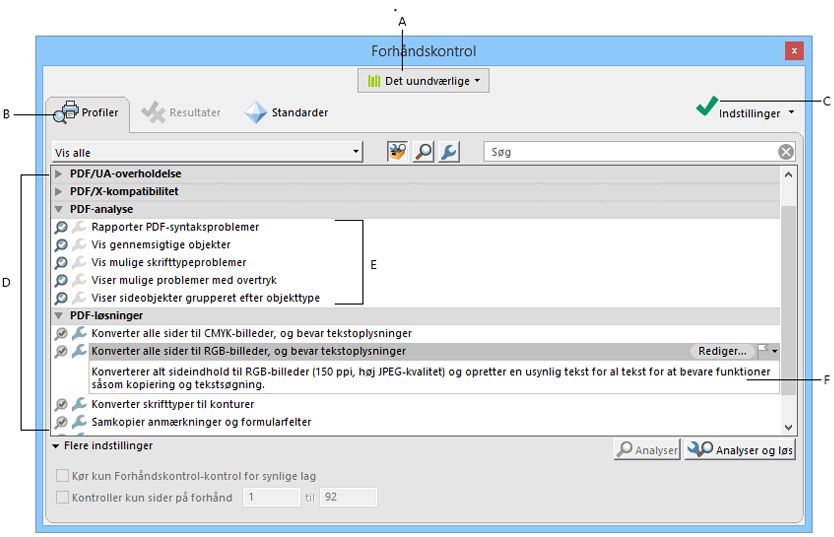Switch to the Profiler tab
The image size is (834, 537).
tap(87, 113)
